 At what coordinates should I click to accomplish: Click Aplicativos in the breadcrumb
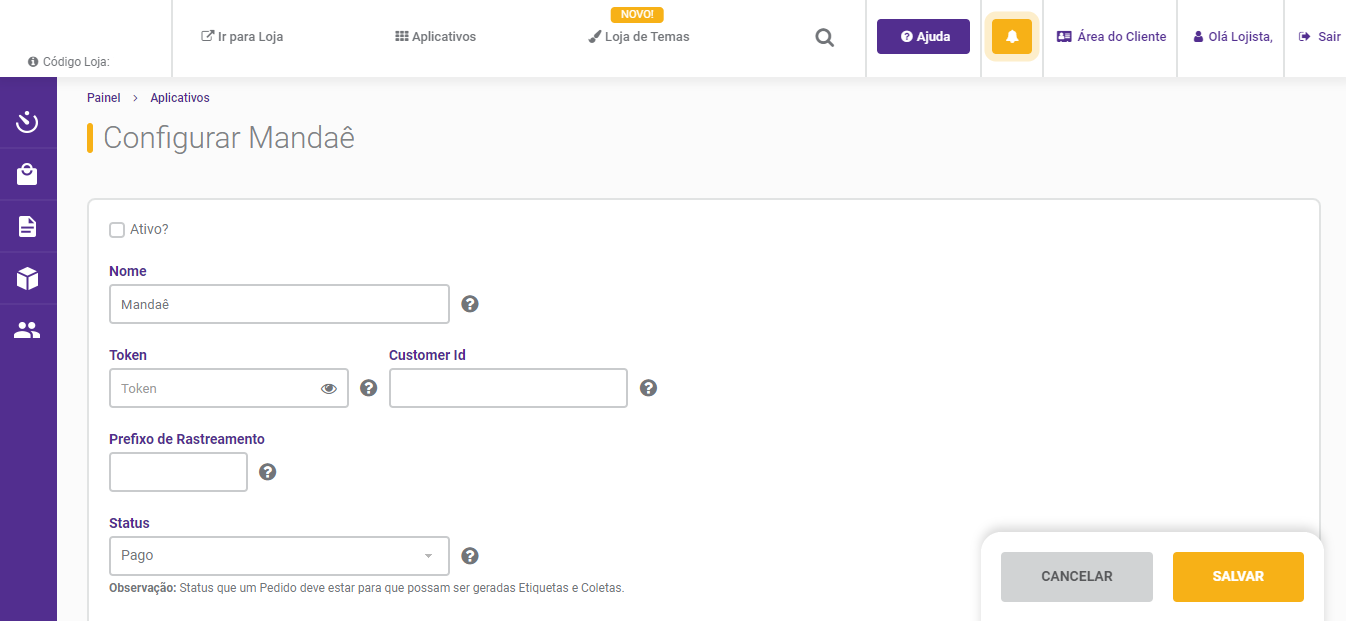click(x=180, y=98)
